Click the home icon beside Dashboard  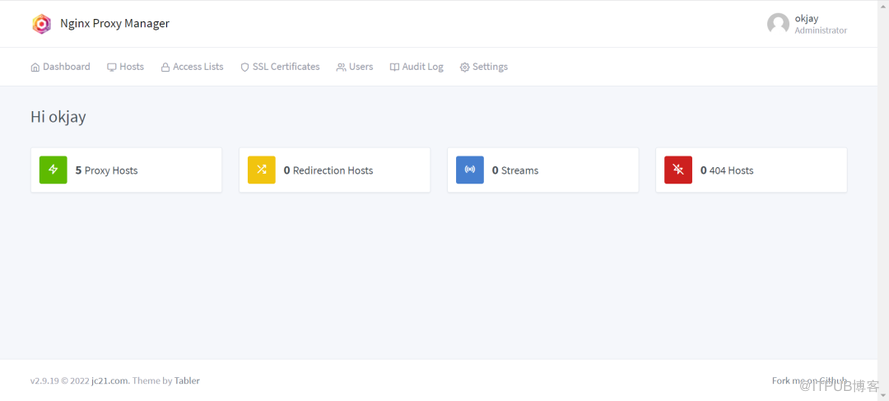click(x=35, y=68)
